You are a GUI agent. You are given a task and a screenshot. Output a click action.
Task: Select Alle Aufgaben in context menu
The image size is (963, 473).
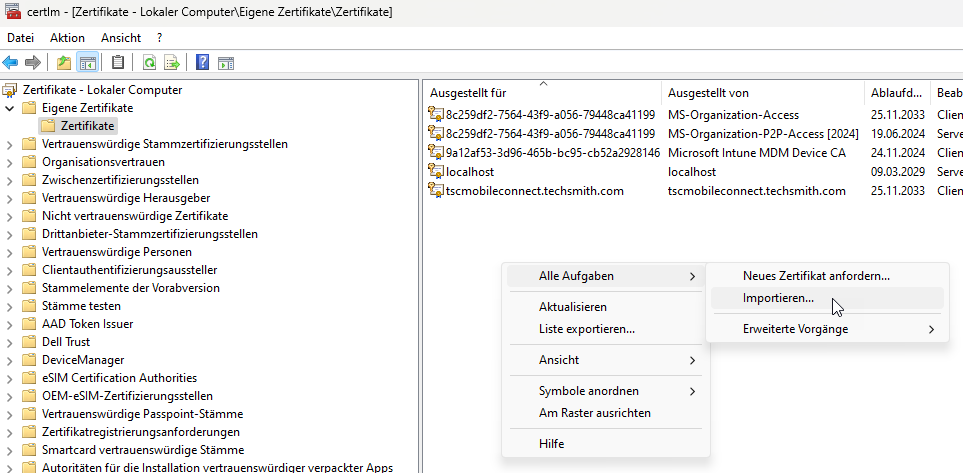tap(606, 276)
